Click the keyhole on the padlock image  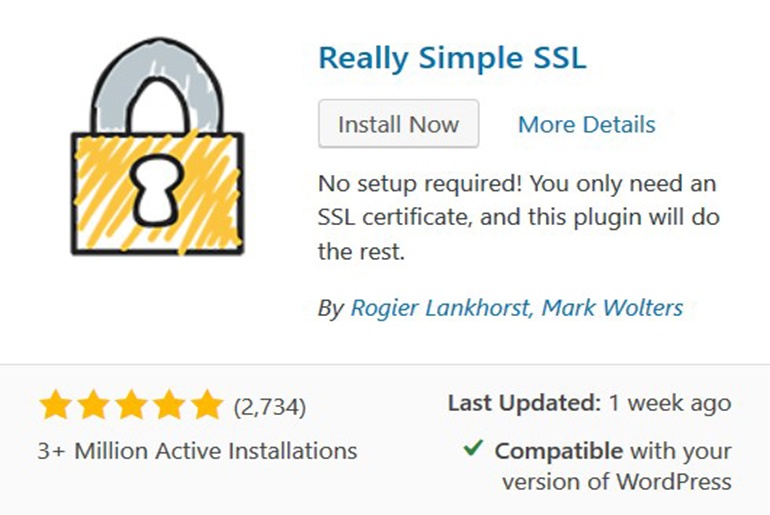click(156, 190)
